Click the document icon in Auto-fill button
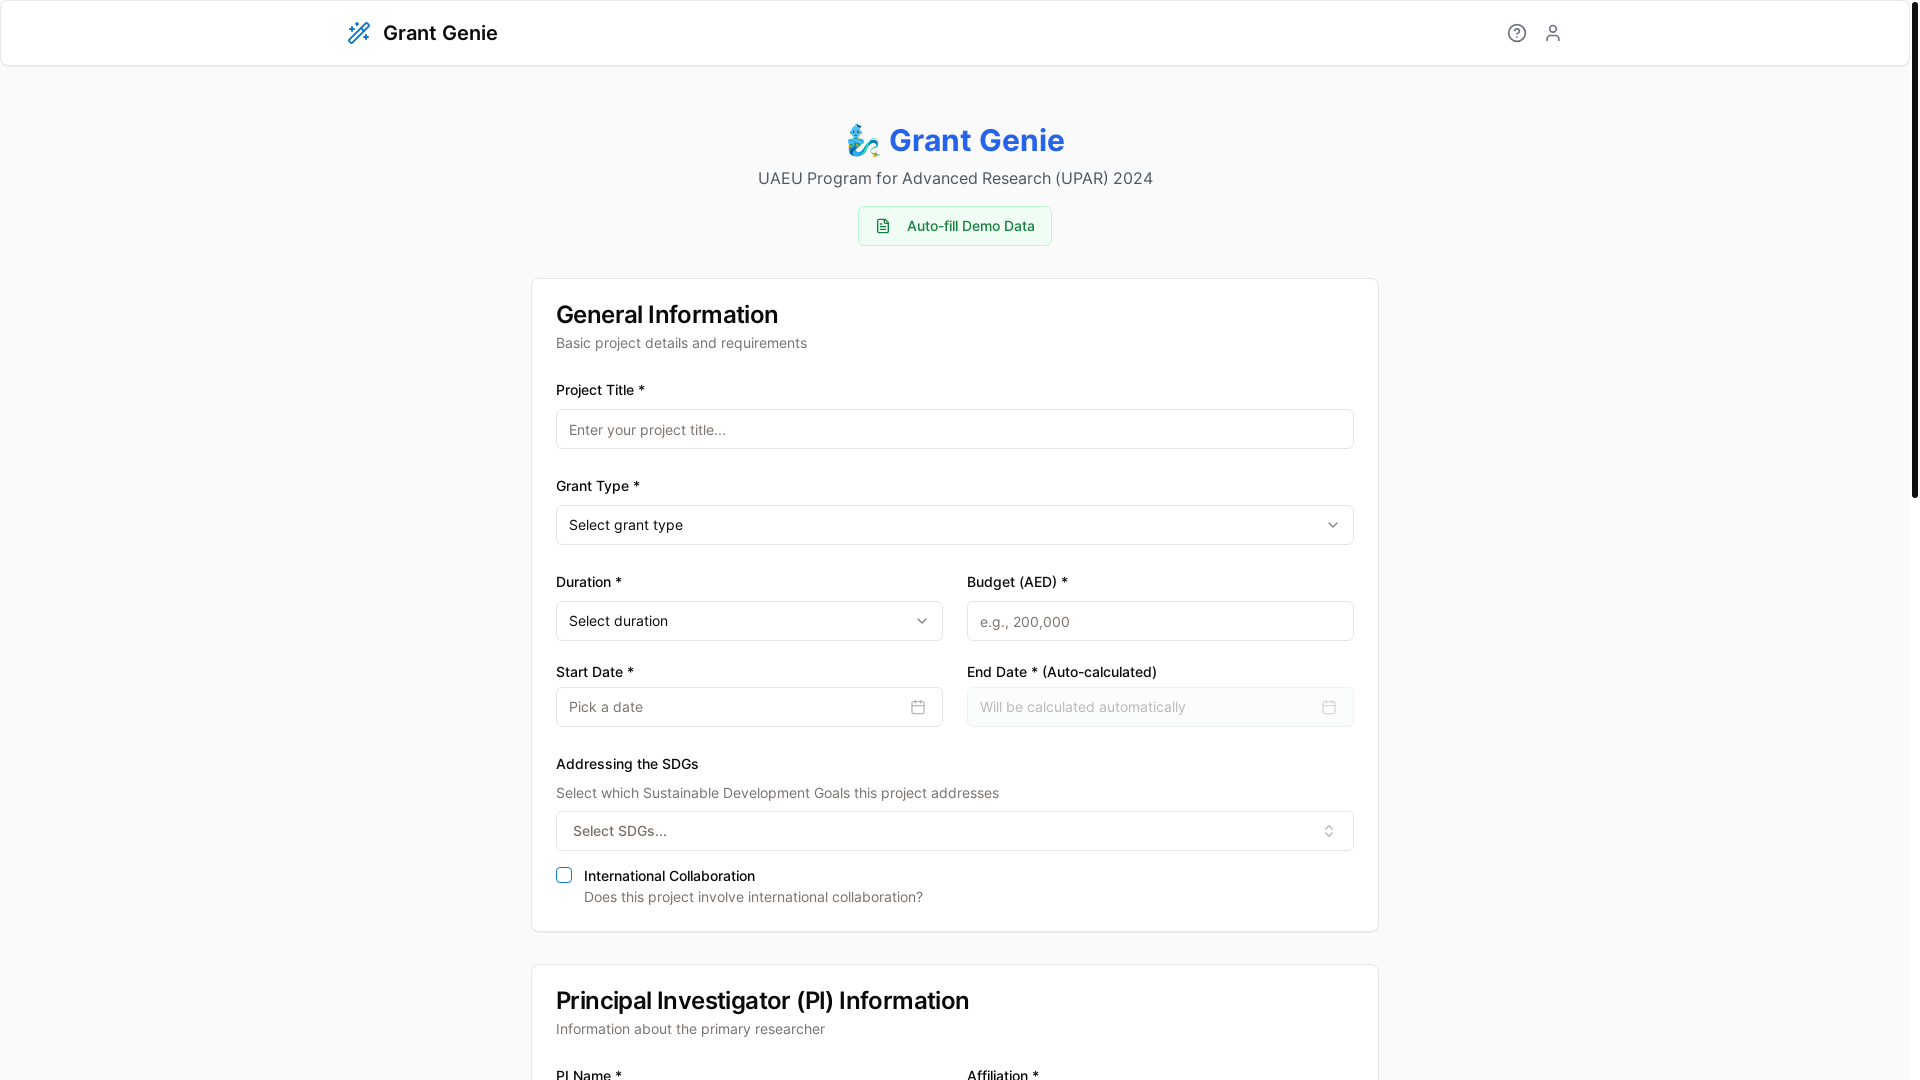 pyautogui.click(x=883, y=226)
